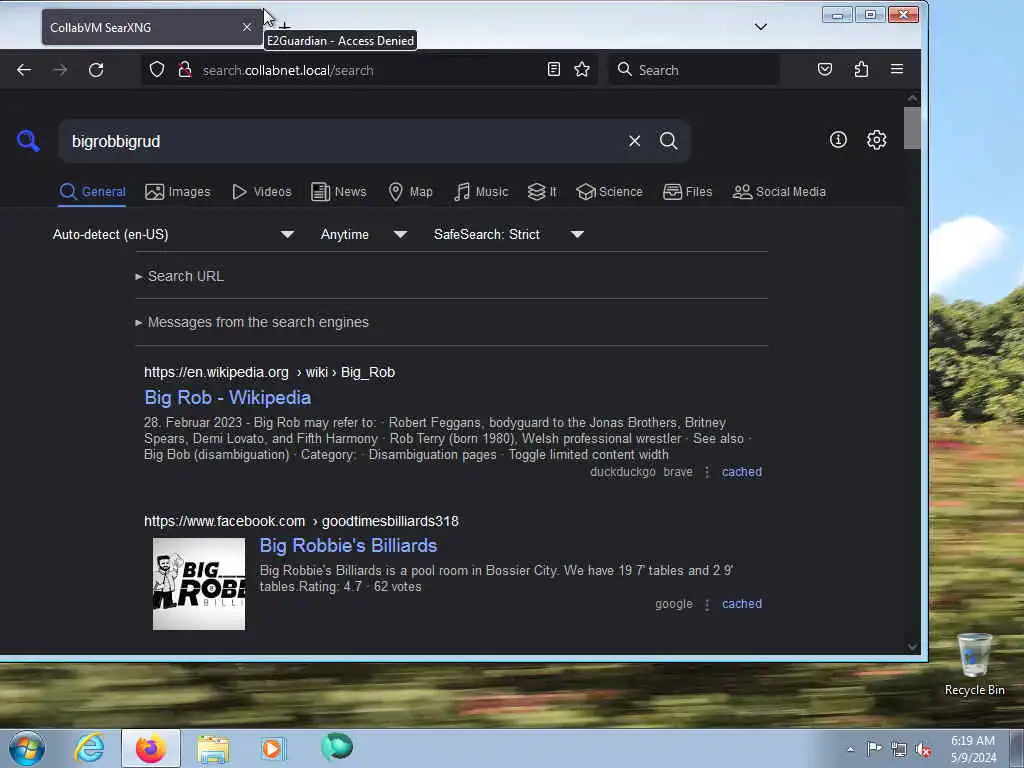Click the google engine label
Image resolution: width=1024 pixels, height=768 pixels.
(674, 603)
